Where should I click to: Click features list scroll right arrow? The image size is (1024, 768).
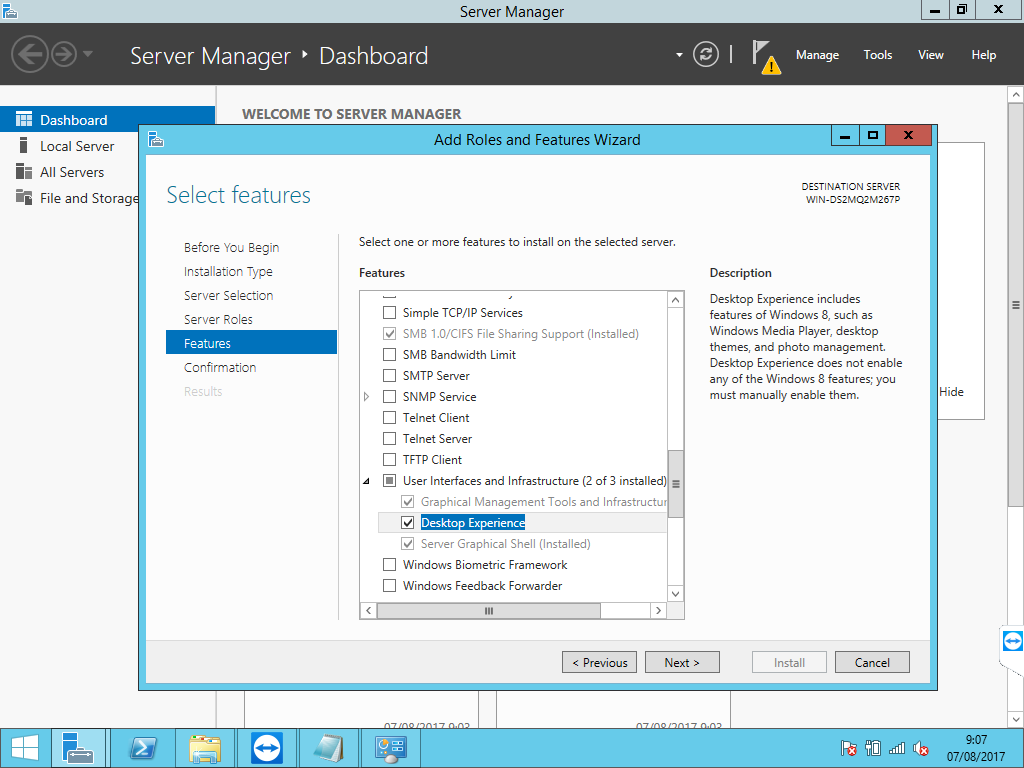pyautogui.click(x=658, y=611)
